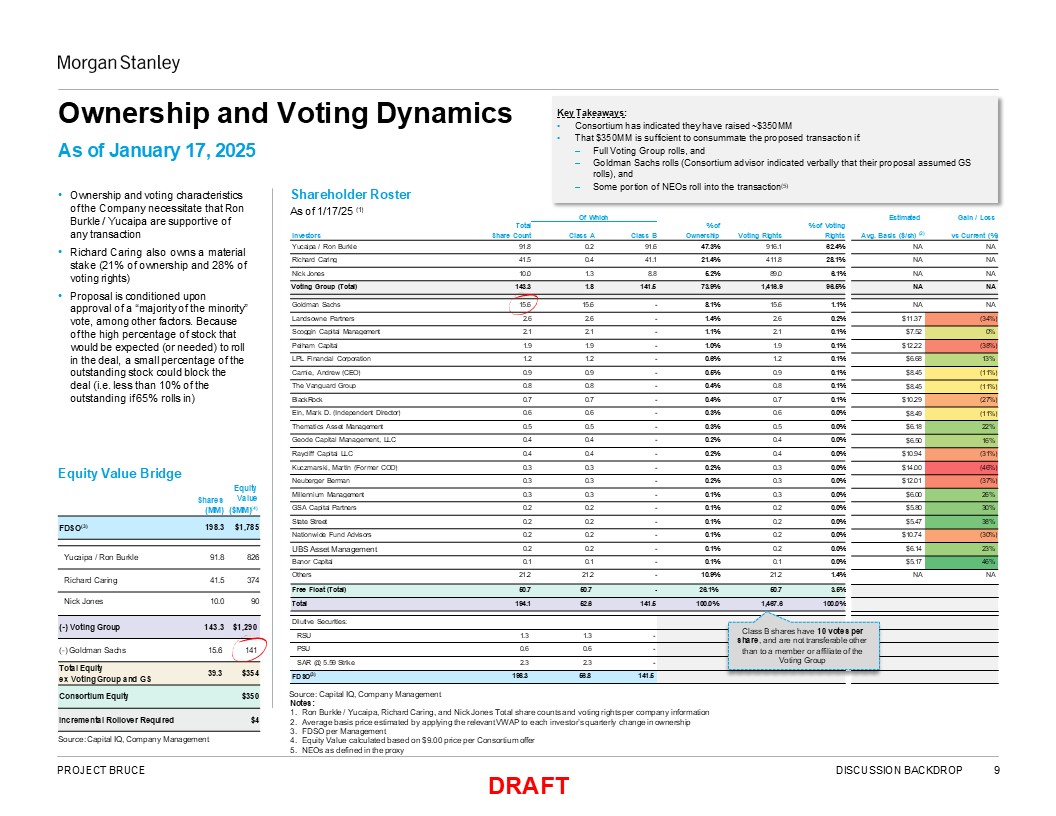Select the "Others" row label
Image resolution: width=1056 pixels, height=816 pixels.
pyautogui.click(x=301, y=575)
